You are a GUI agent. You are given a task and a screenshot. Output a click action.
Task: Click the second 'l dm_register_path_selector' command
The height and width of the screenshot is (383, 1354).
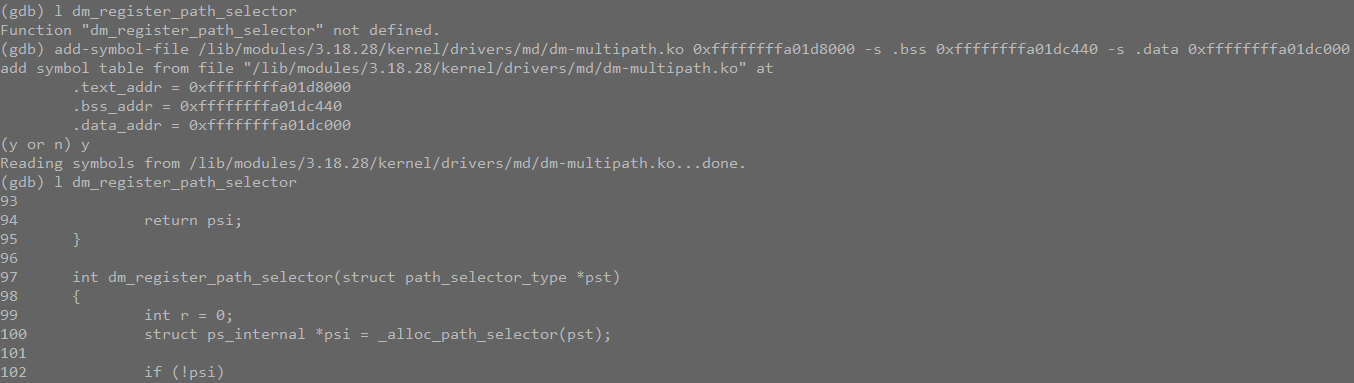(x=176, y=182)
